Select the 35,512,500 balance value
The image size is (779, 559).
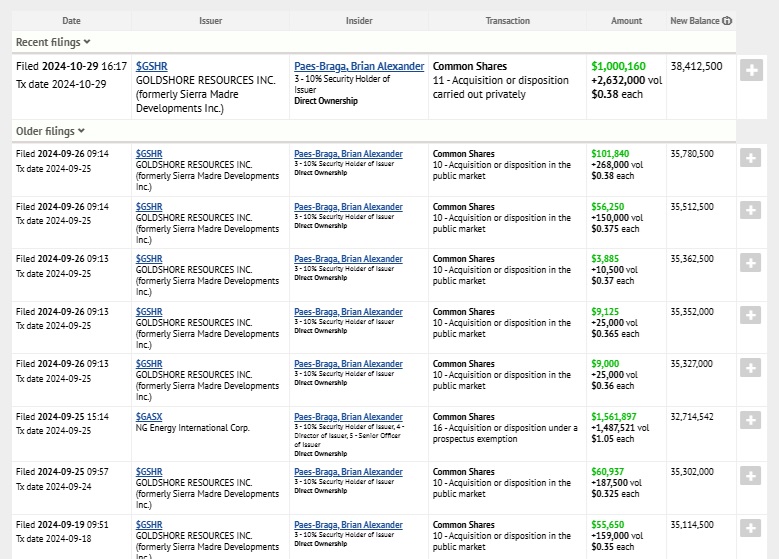point(692,207)
